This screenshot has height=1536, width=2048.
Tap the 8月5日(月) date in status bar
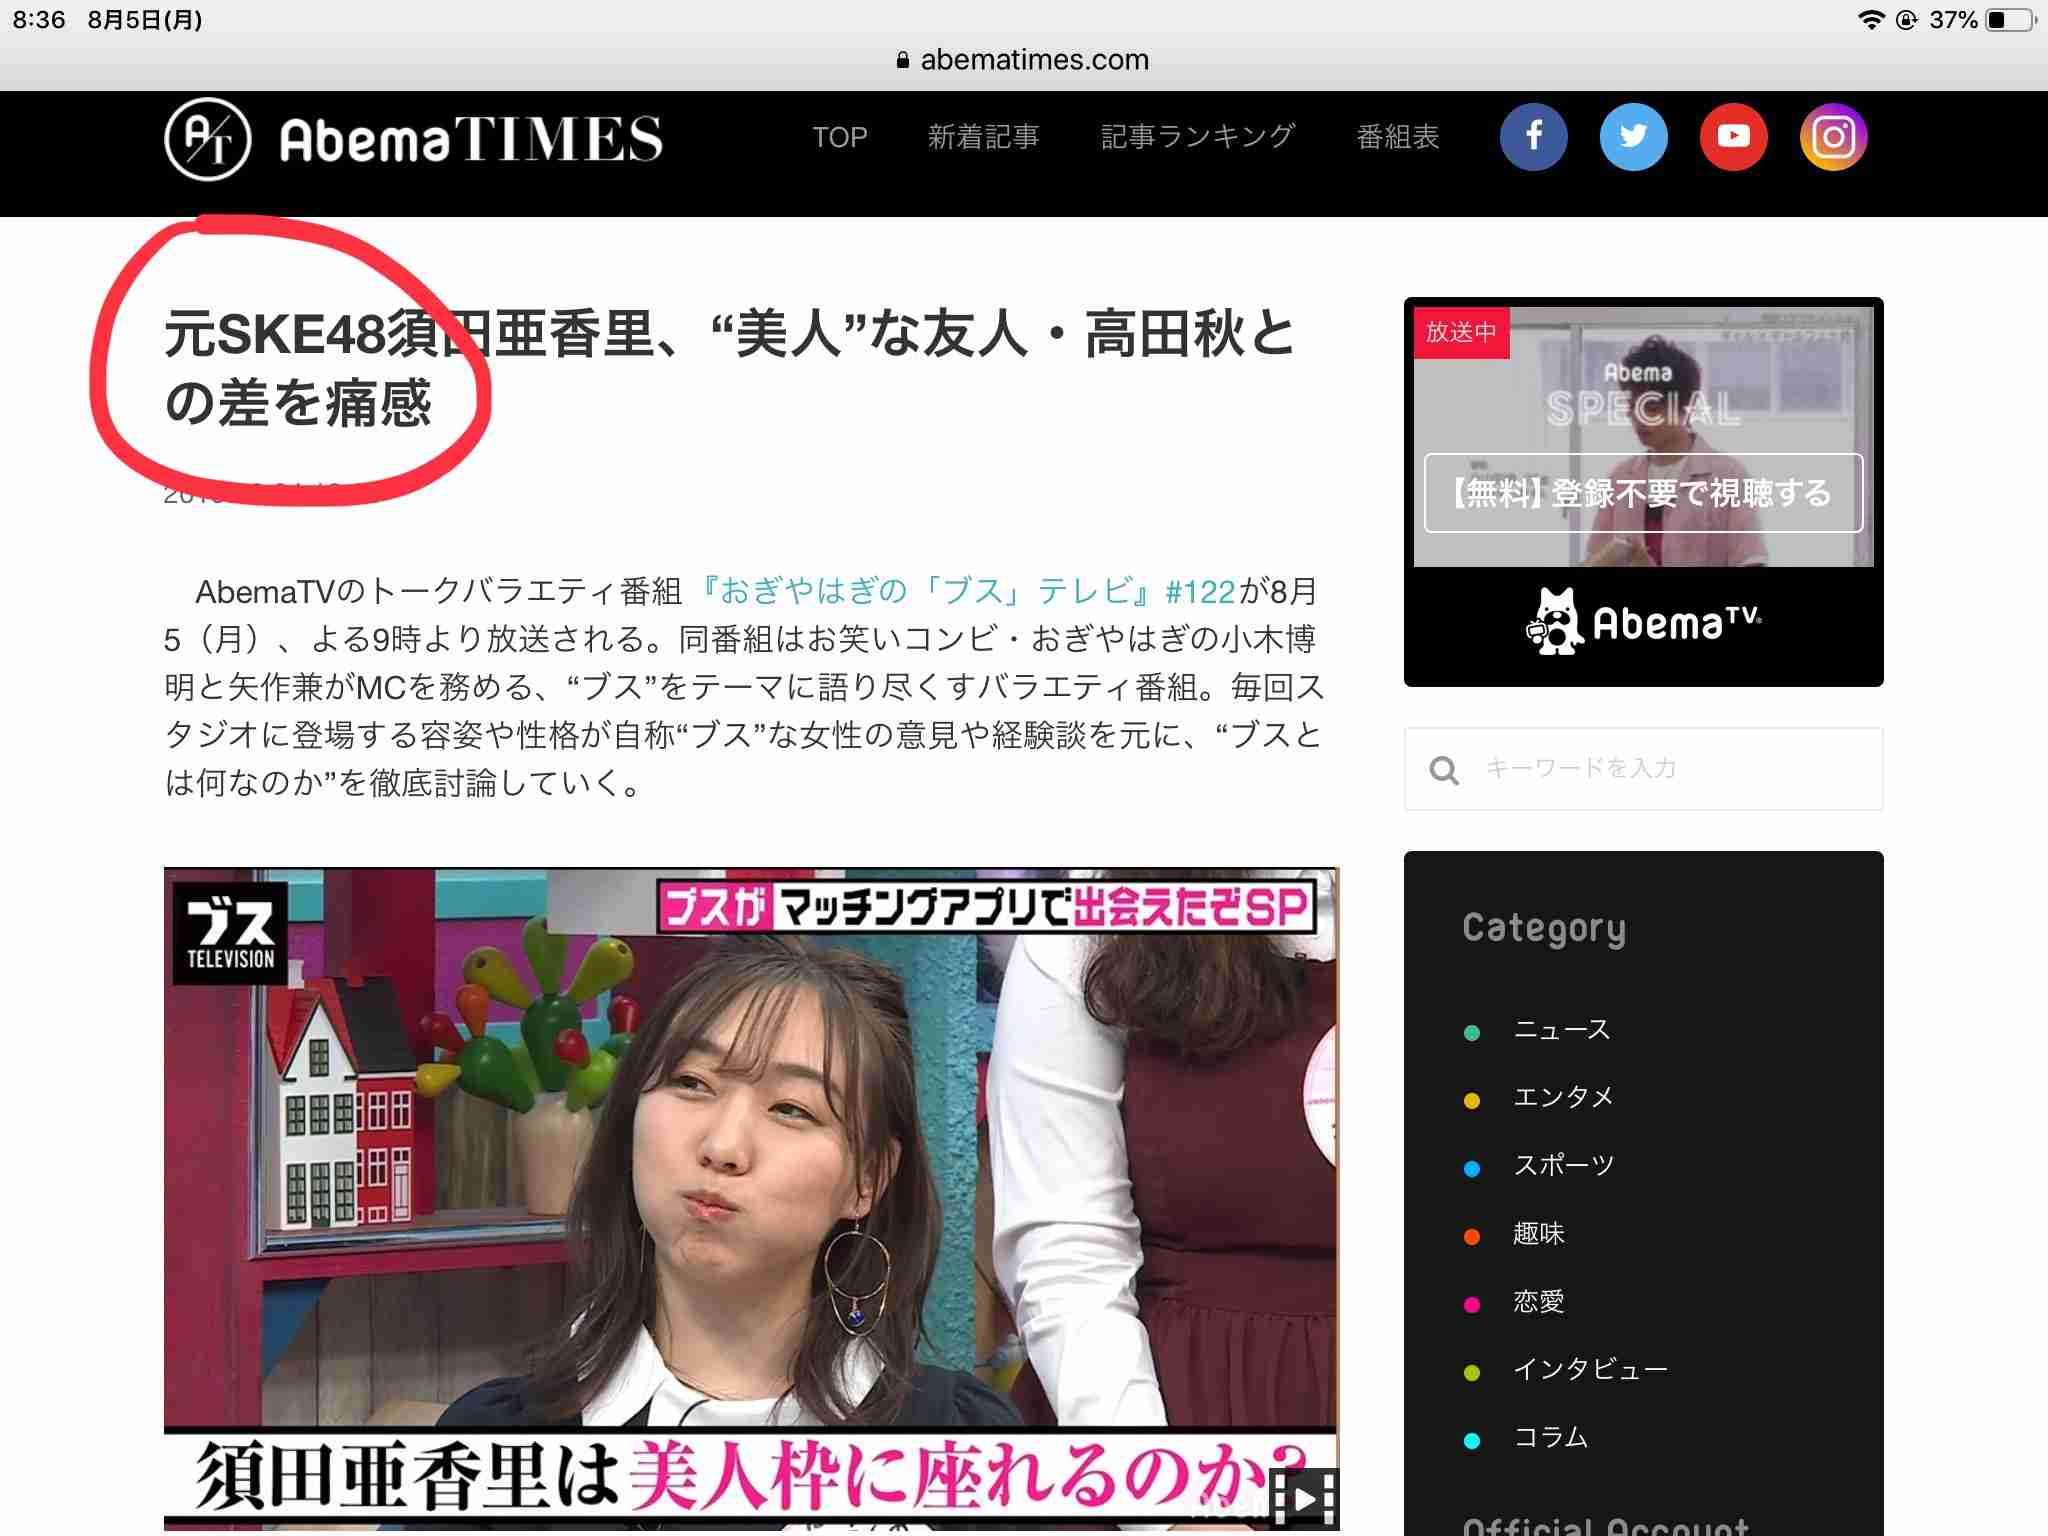pos(145,20)
